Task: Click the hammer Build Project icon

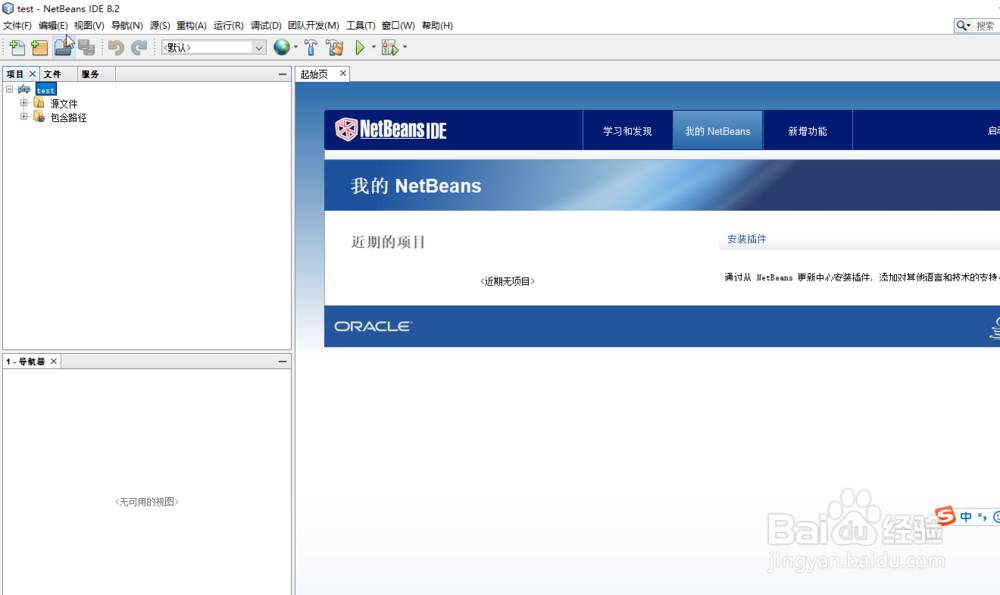Action: click(x=311, y=47)
